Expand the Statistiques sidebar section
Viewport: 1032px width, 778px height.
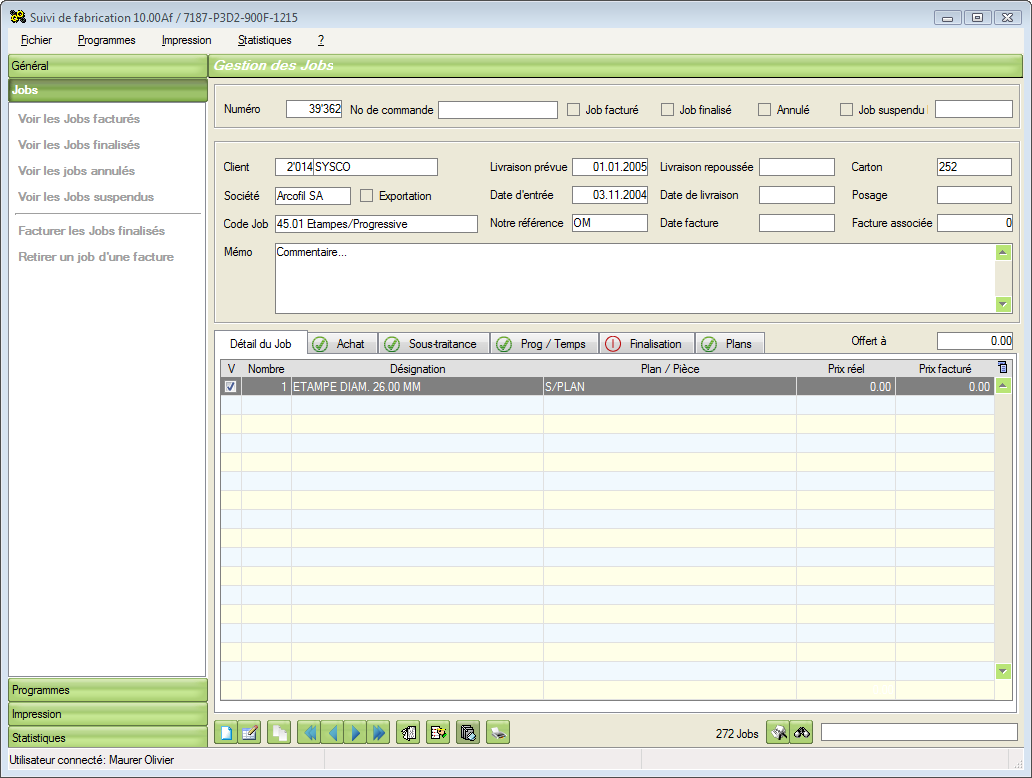(108, 738)
